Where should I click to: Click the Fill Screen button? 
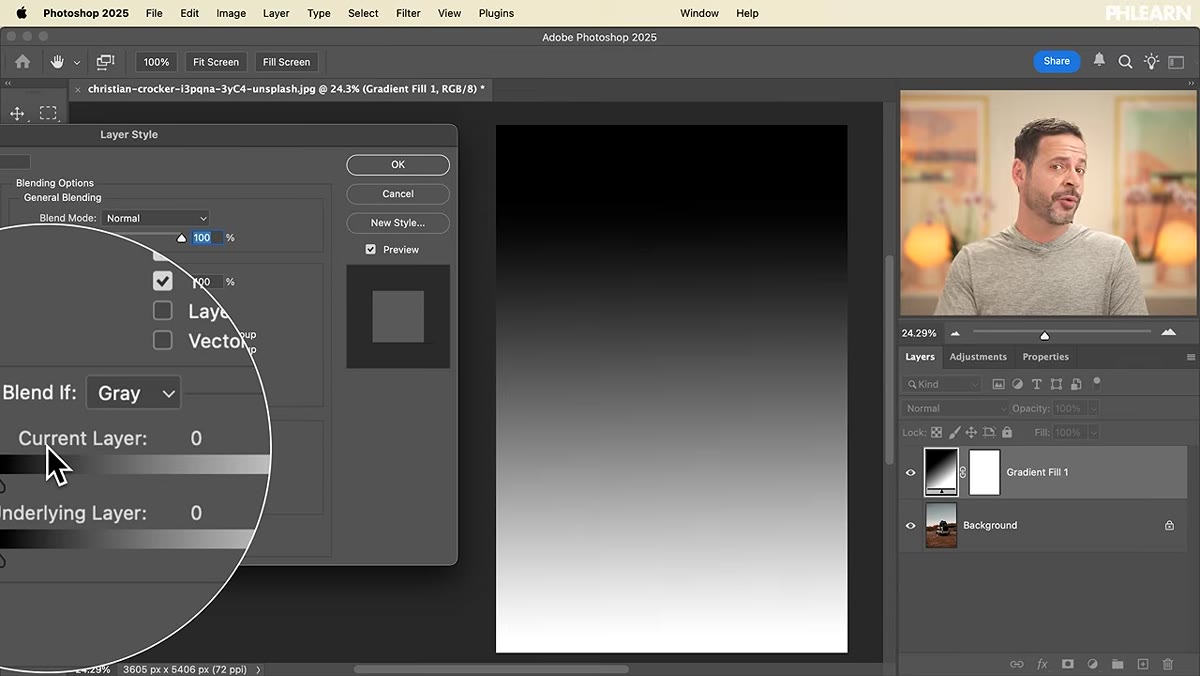tap(287, 62)
